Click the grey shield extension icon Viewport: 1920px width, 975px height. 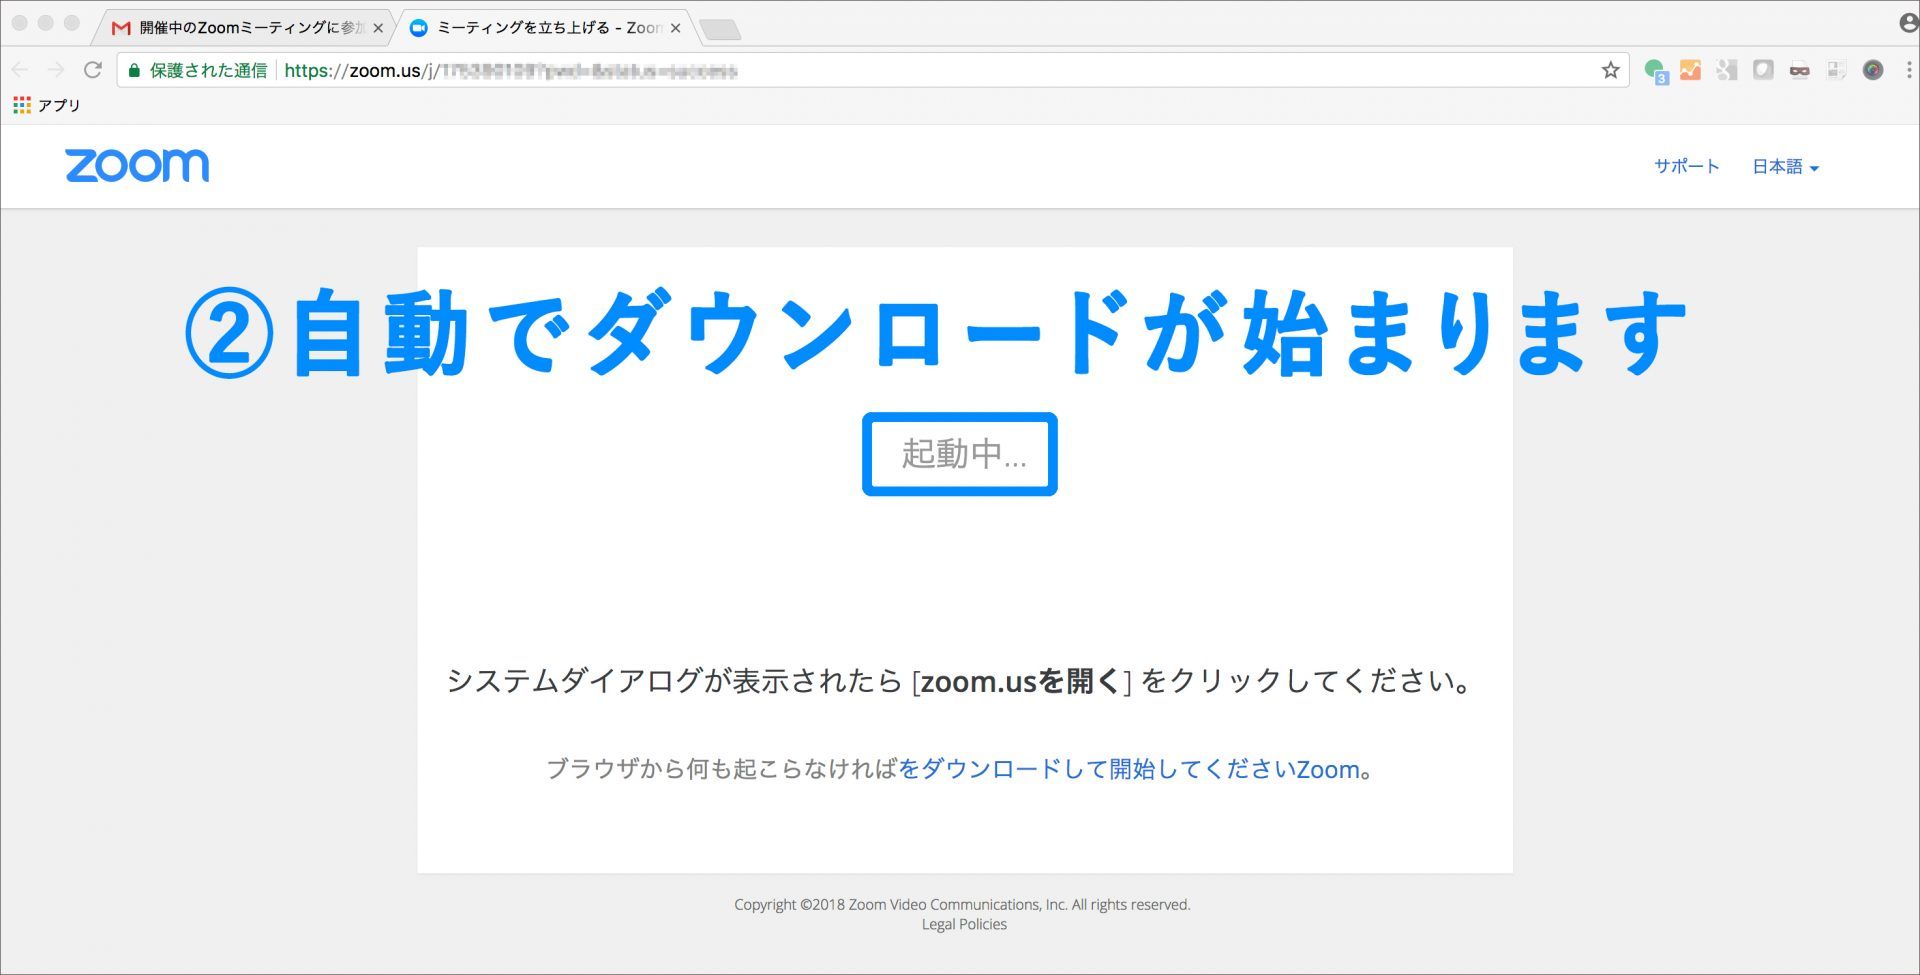(x=1763, y=70)
